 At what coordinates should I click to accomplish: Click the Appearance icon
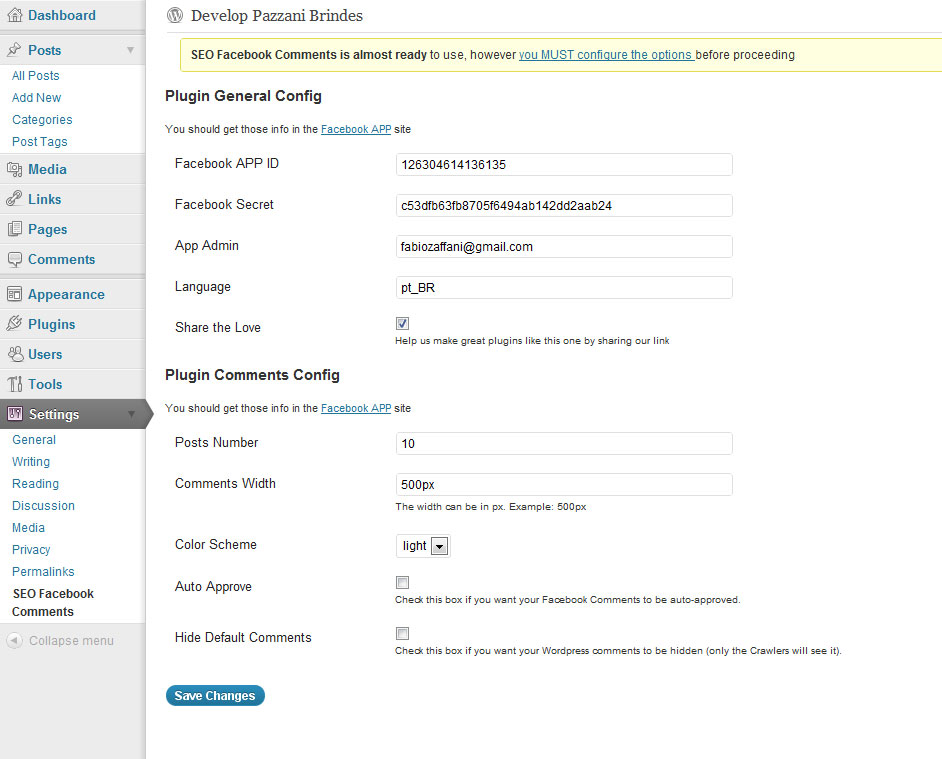14,294
